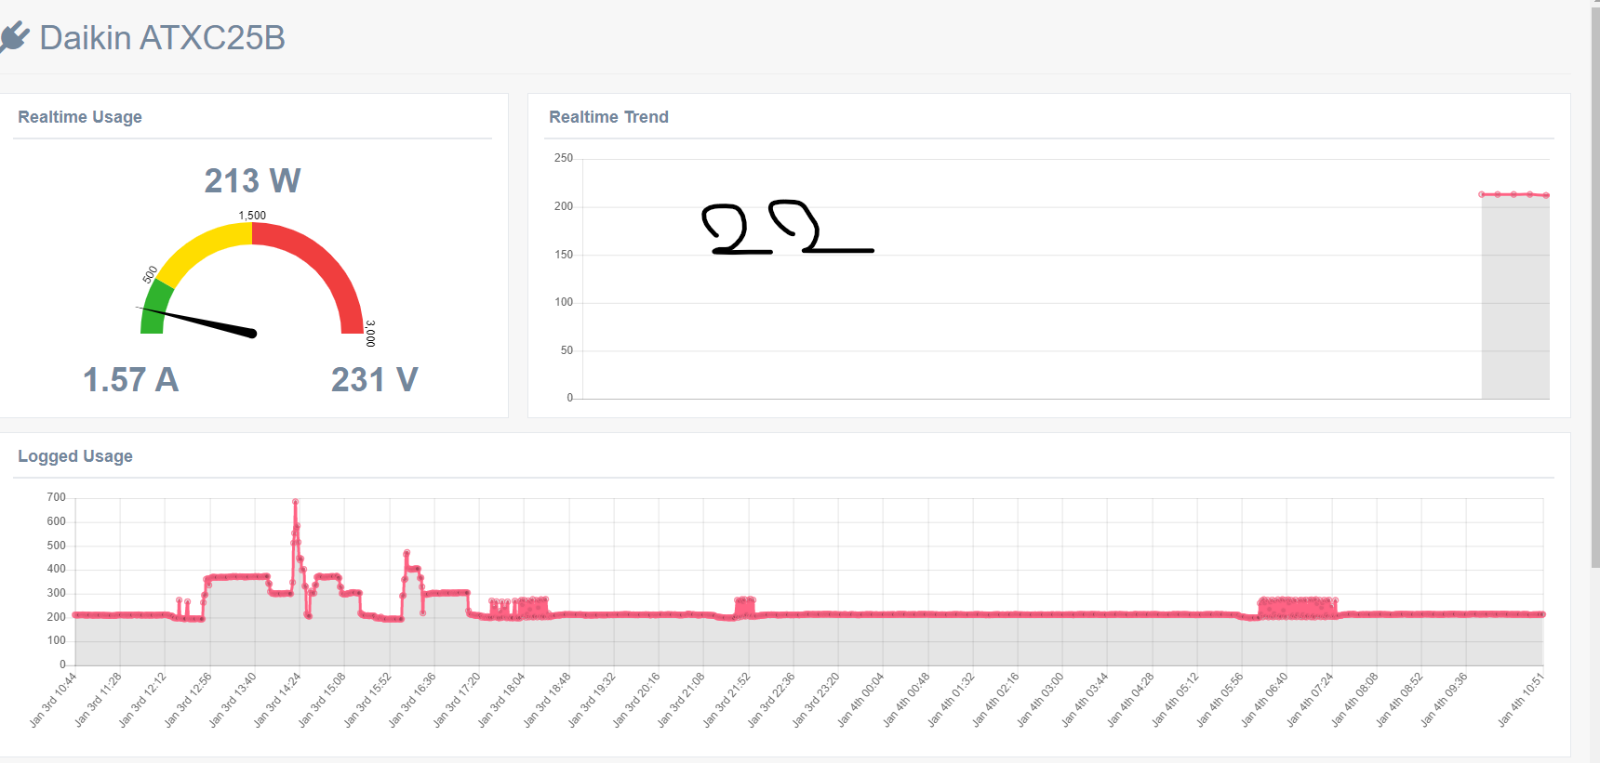1600x763 pixels.
Task: Click the last data point in Realtime Trend
Action: [1546, 195]
